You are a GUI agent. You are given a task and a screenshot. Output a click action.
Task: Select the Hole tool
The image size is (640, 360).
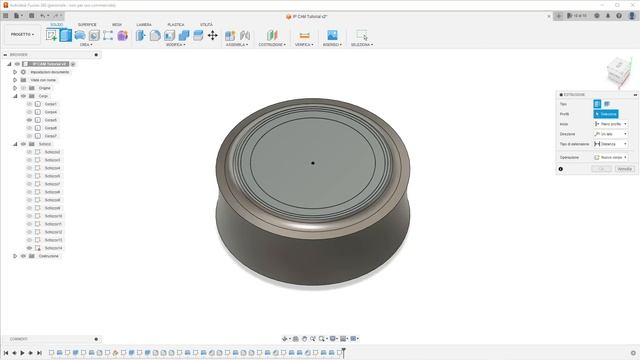coord(94,36)
